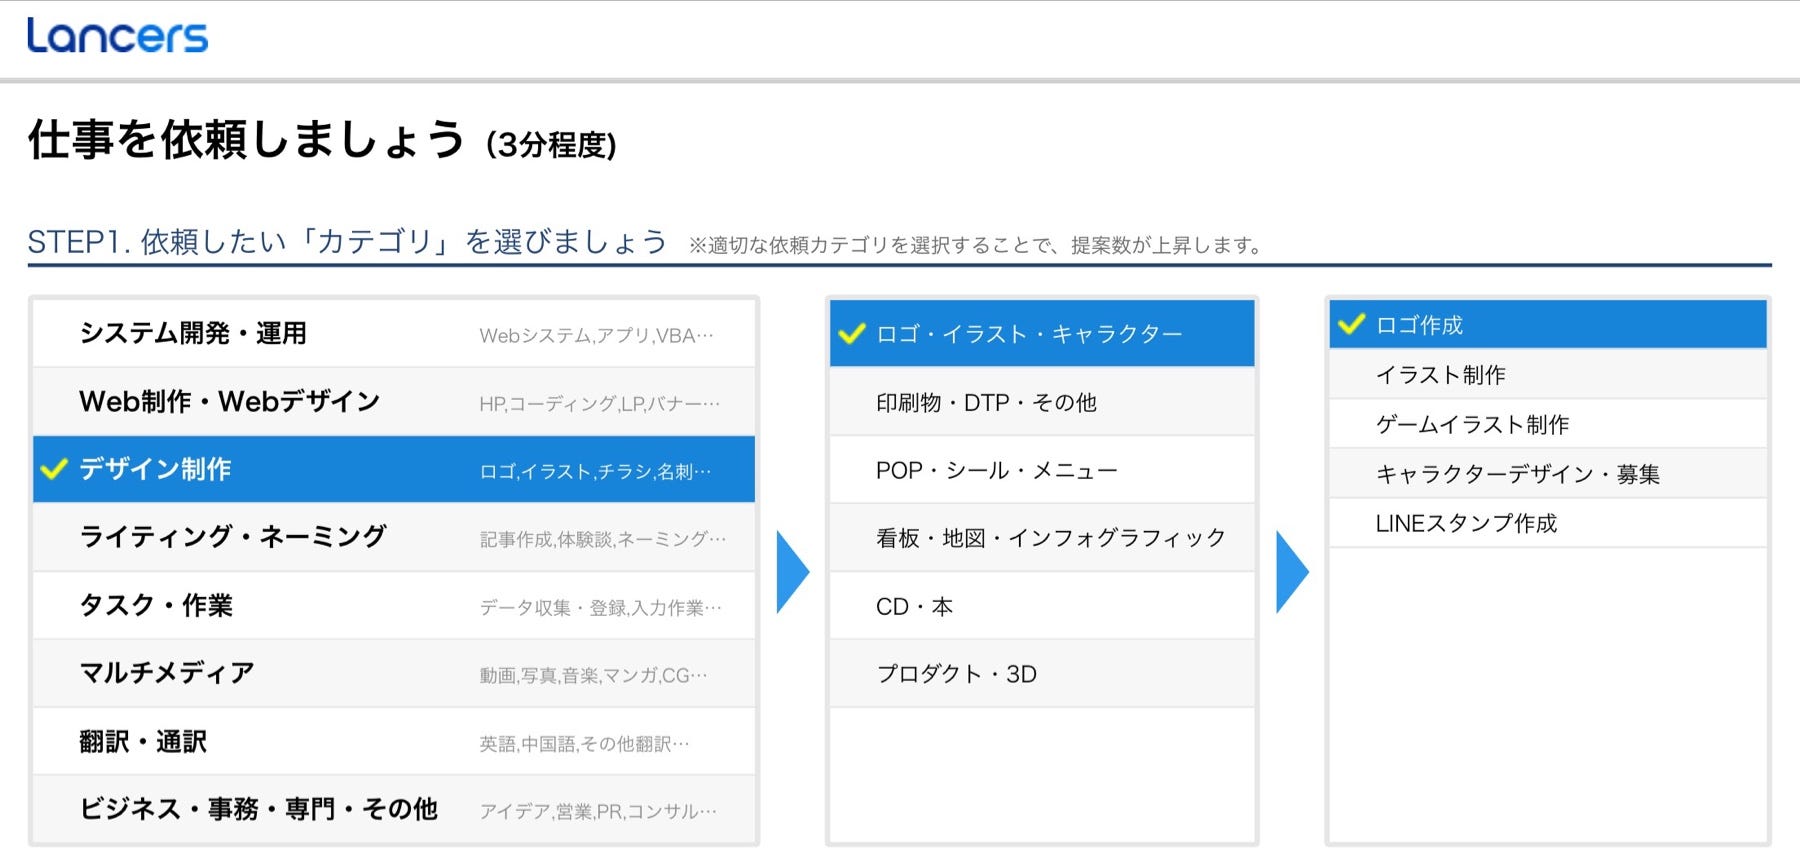The image size is (1801, 867).
Task: Click description text ロゴ,イラスト,チラシ,名刺…
Action: click(x=596, y=471)
